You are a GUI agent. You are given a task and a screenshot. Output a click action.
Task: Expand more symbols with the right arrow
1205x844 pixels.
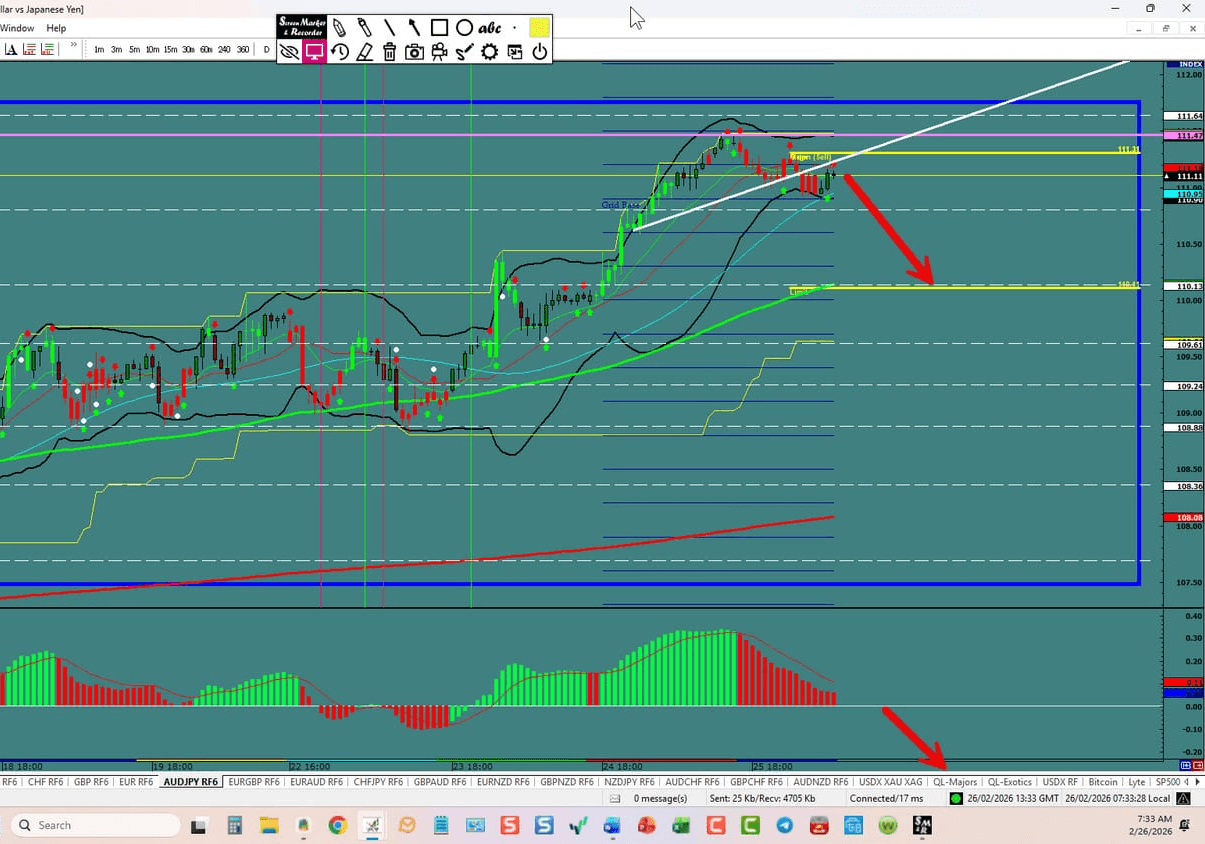(x=1197, y=782)
